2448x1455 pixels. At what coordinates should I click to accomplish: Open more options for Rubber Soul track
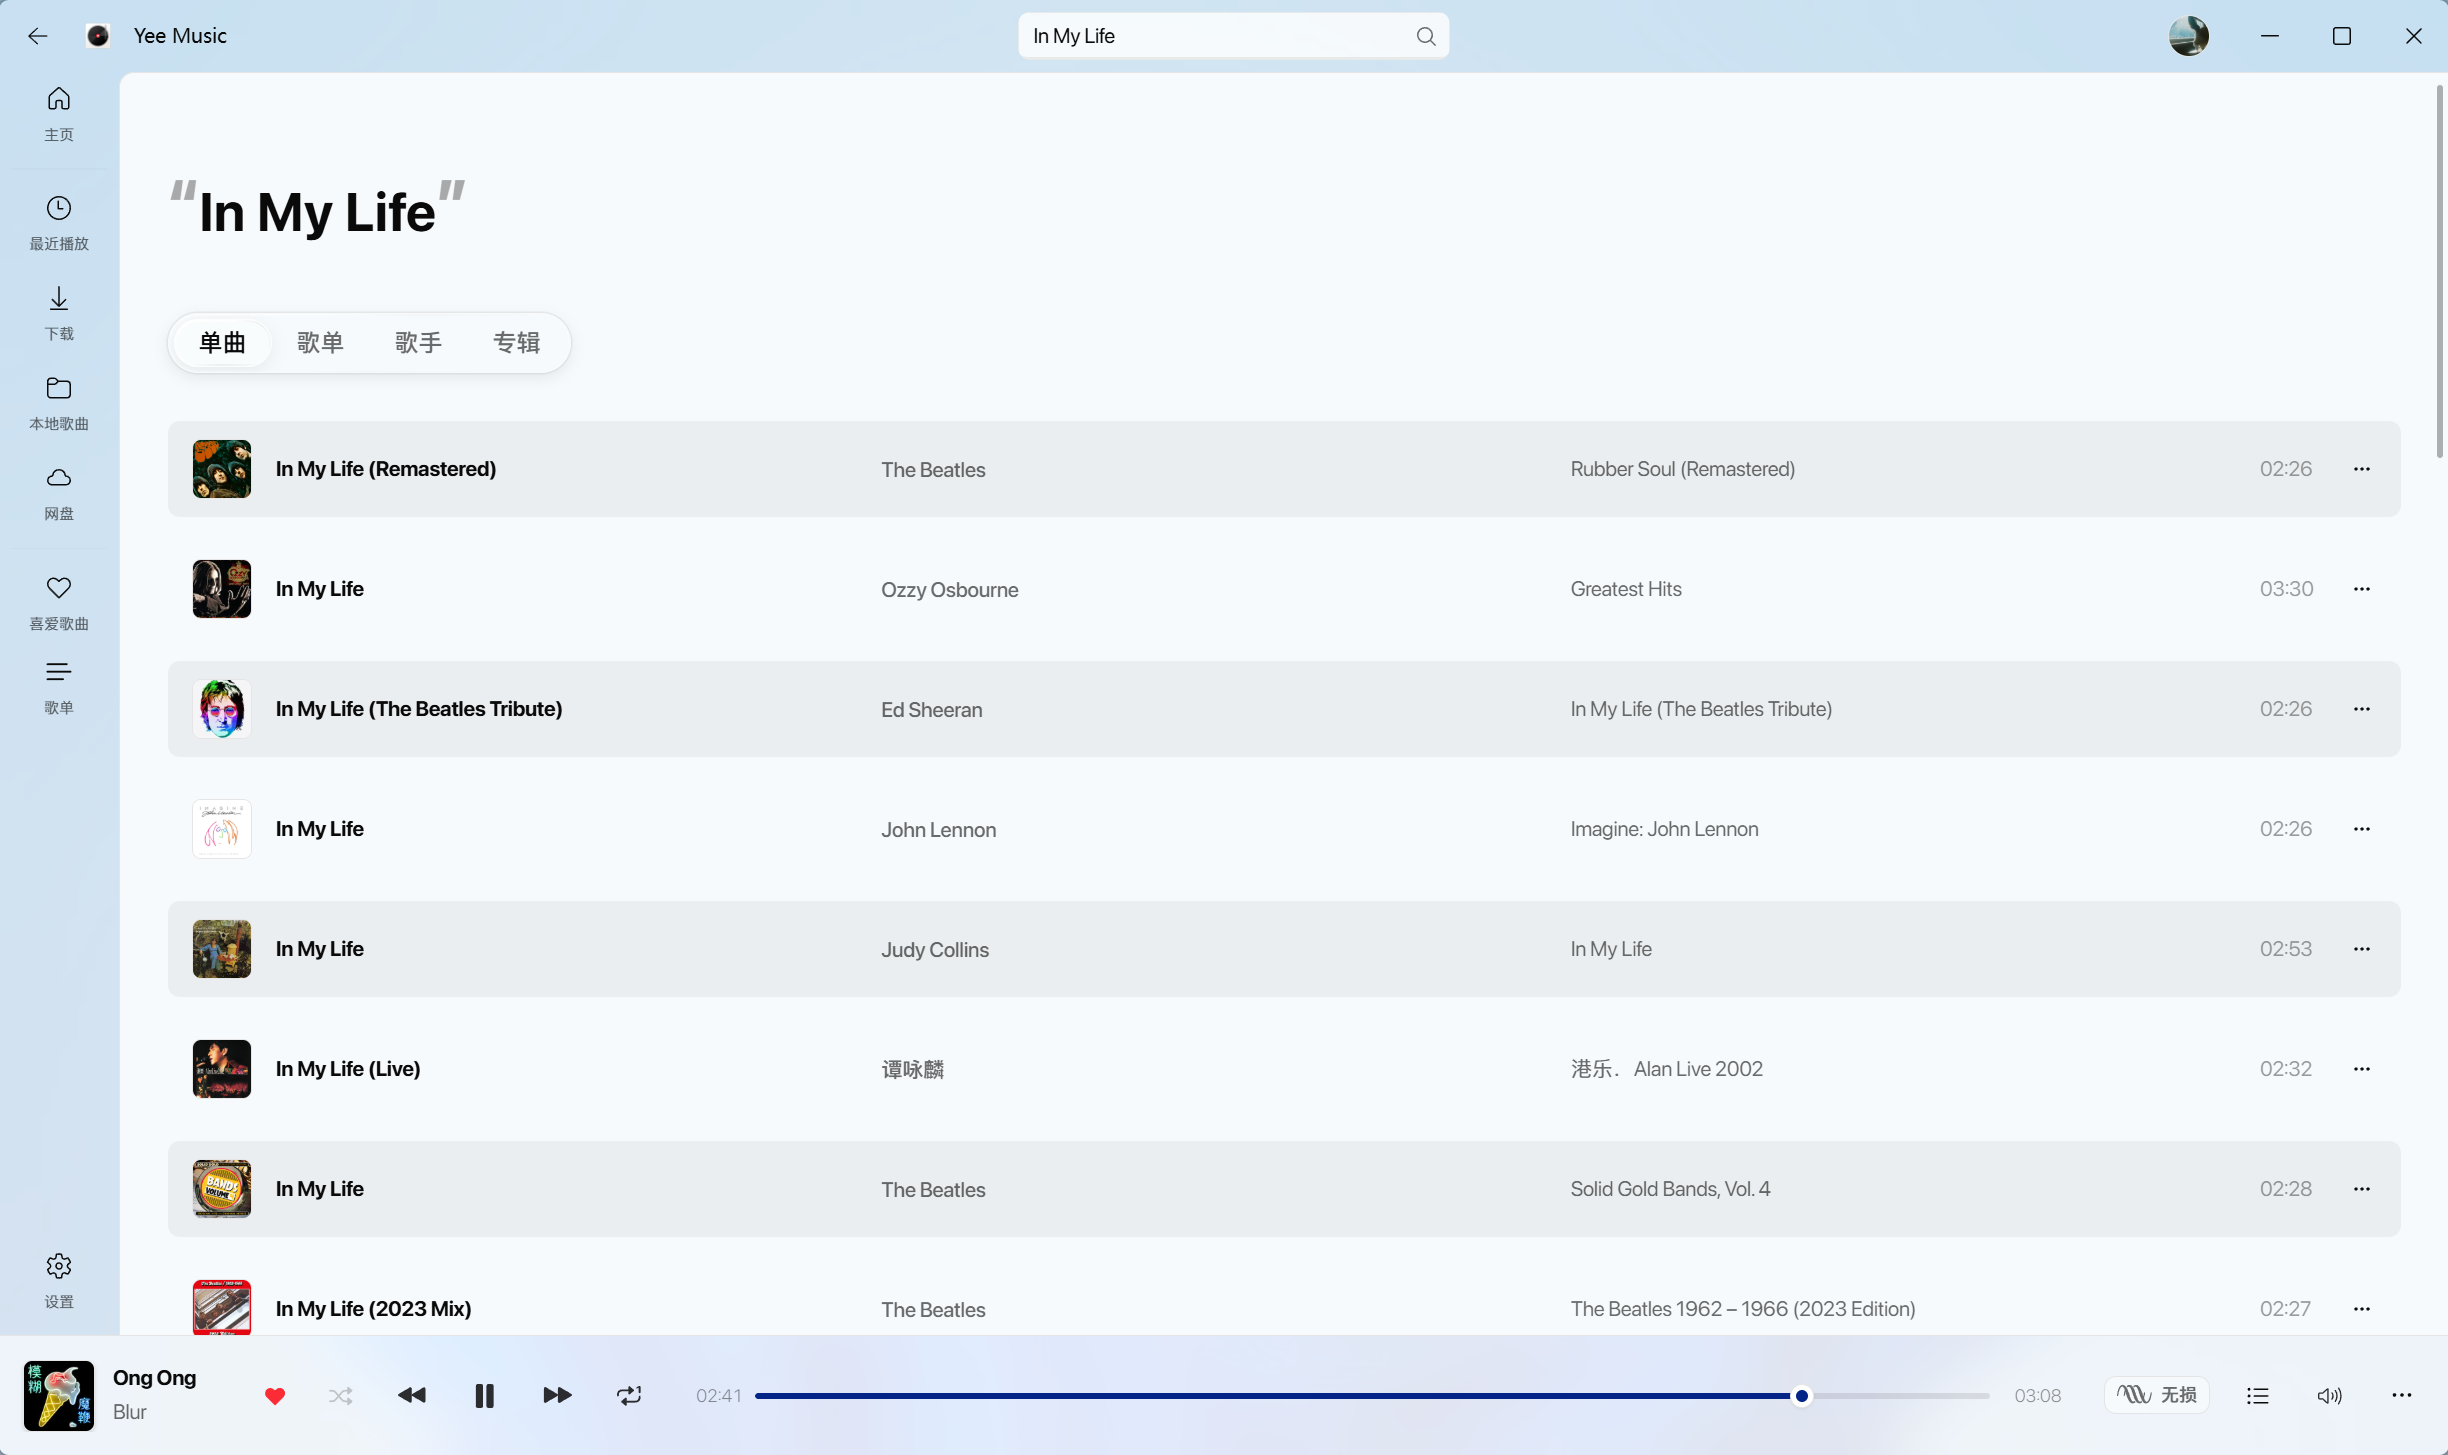click(x=2362, y=469)
